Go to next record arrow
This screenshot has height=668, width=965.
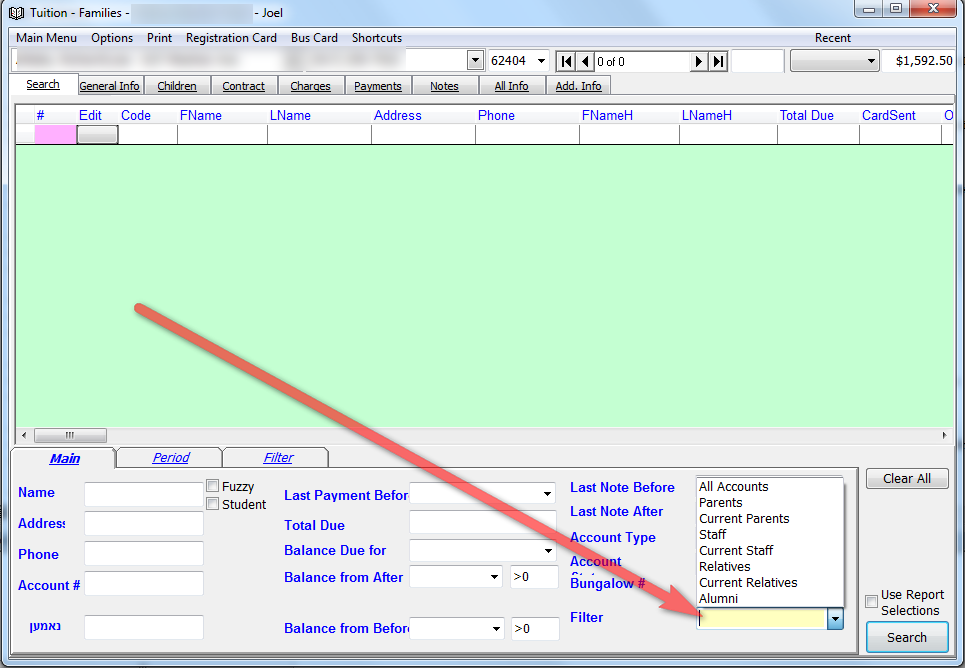coord(699,61)
